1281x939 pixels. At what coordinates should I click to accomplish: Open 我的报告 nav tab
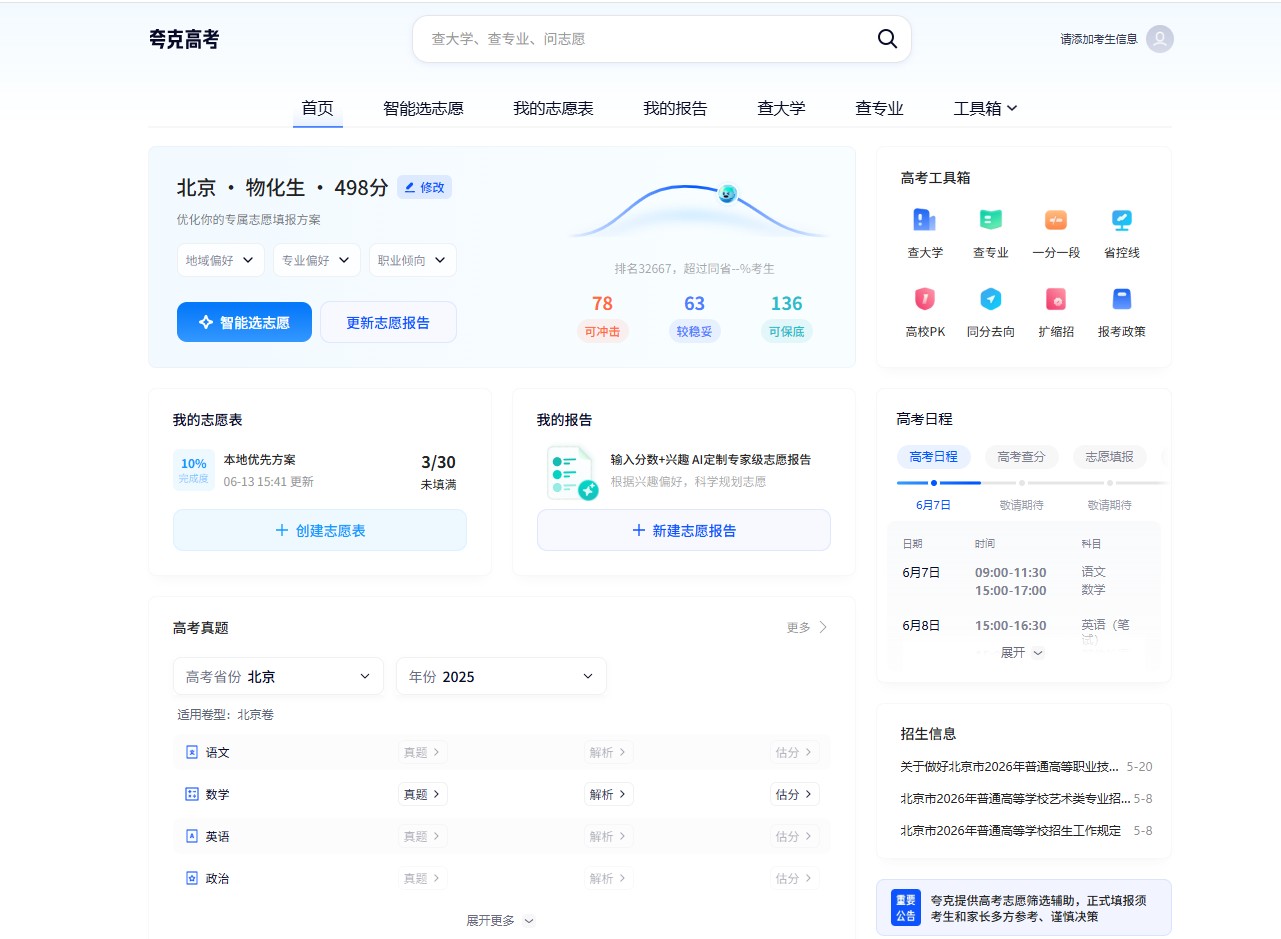click(675, 108)
